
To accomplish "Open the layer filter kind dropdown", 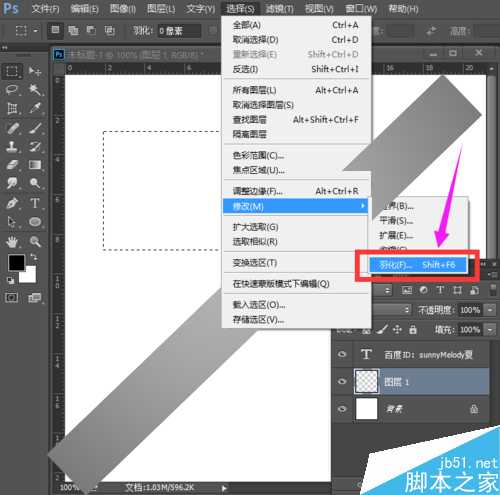I will (x=388, y=291).
